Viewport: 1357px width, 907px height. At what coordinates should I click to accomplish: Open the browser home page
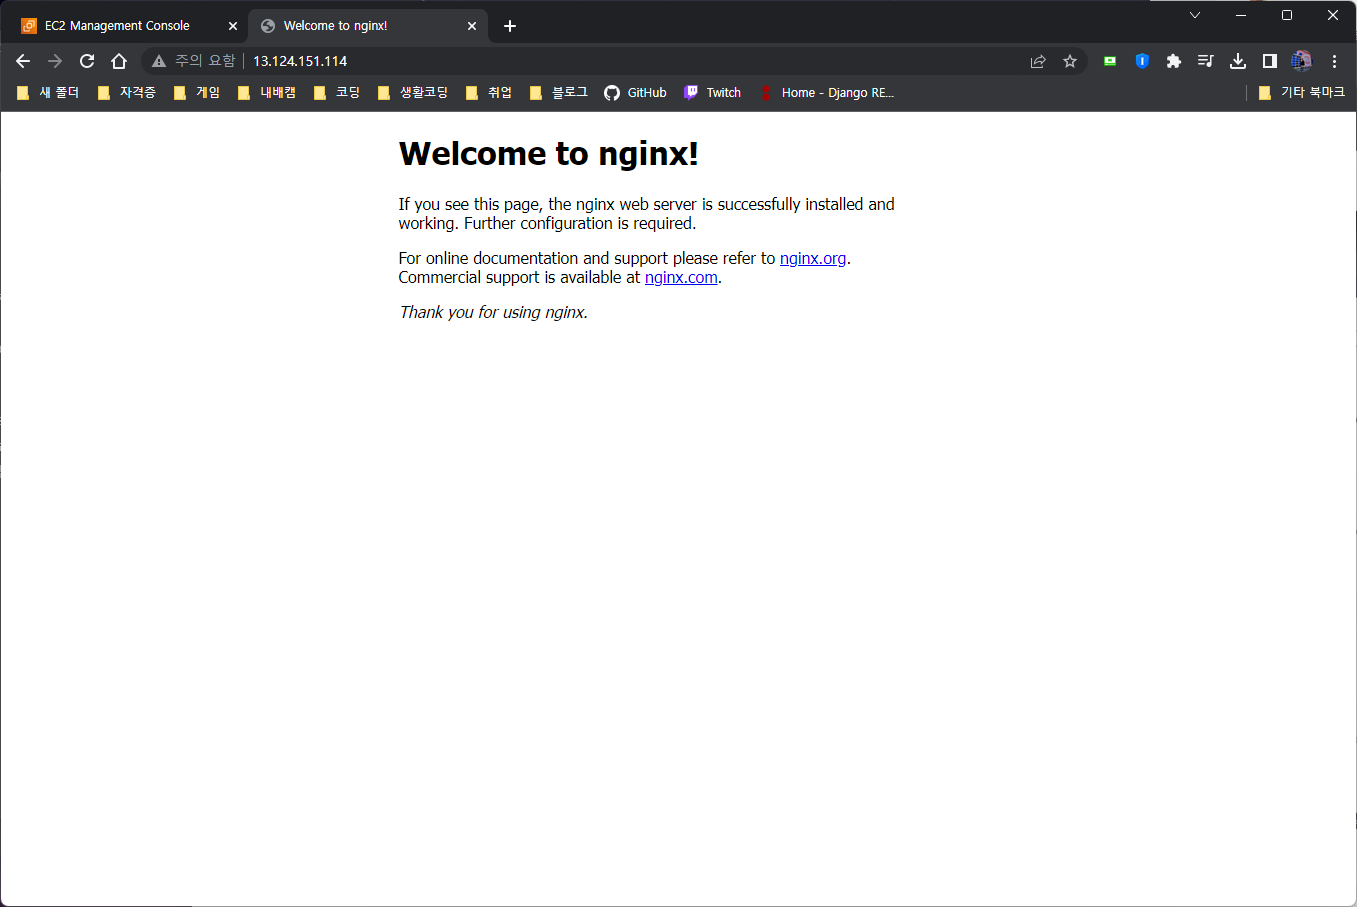tap(119, 61)
